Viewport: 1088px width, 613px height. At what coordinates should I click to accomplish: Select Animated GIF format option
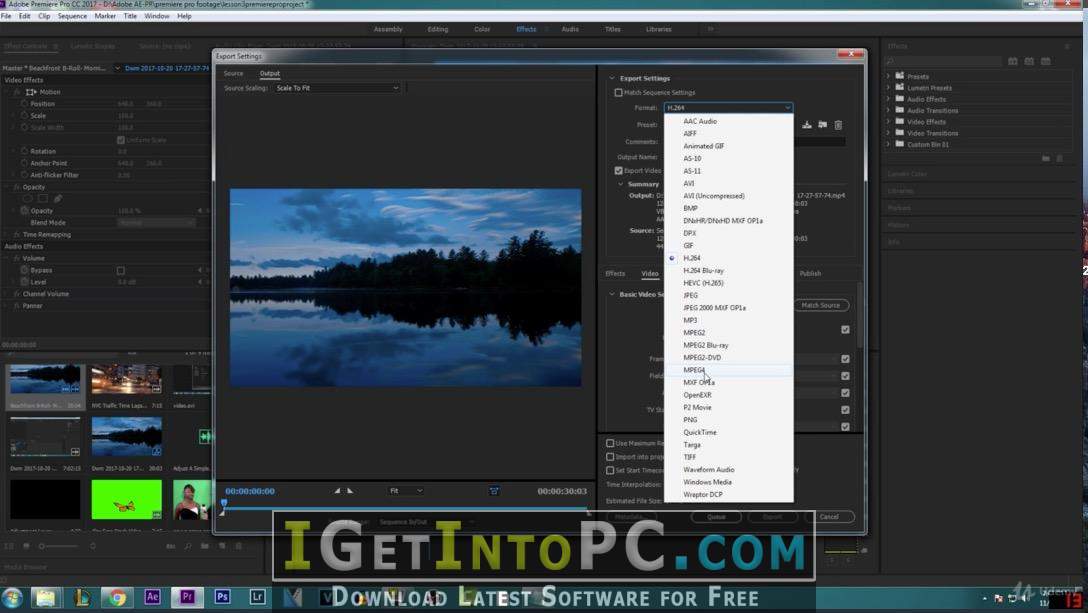click(729, 146)
